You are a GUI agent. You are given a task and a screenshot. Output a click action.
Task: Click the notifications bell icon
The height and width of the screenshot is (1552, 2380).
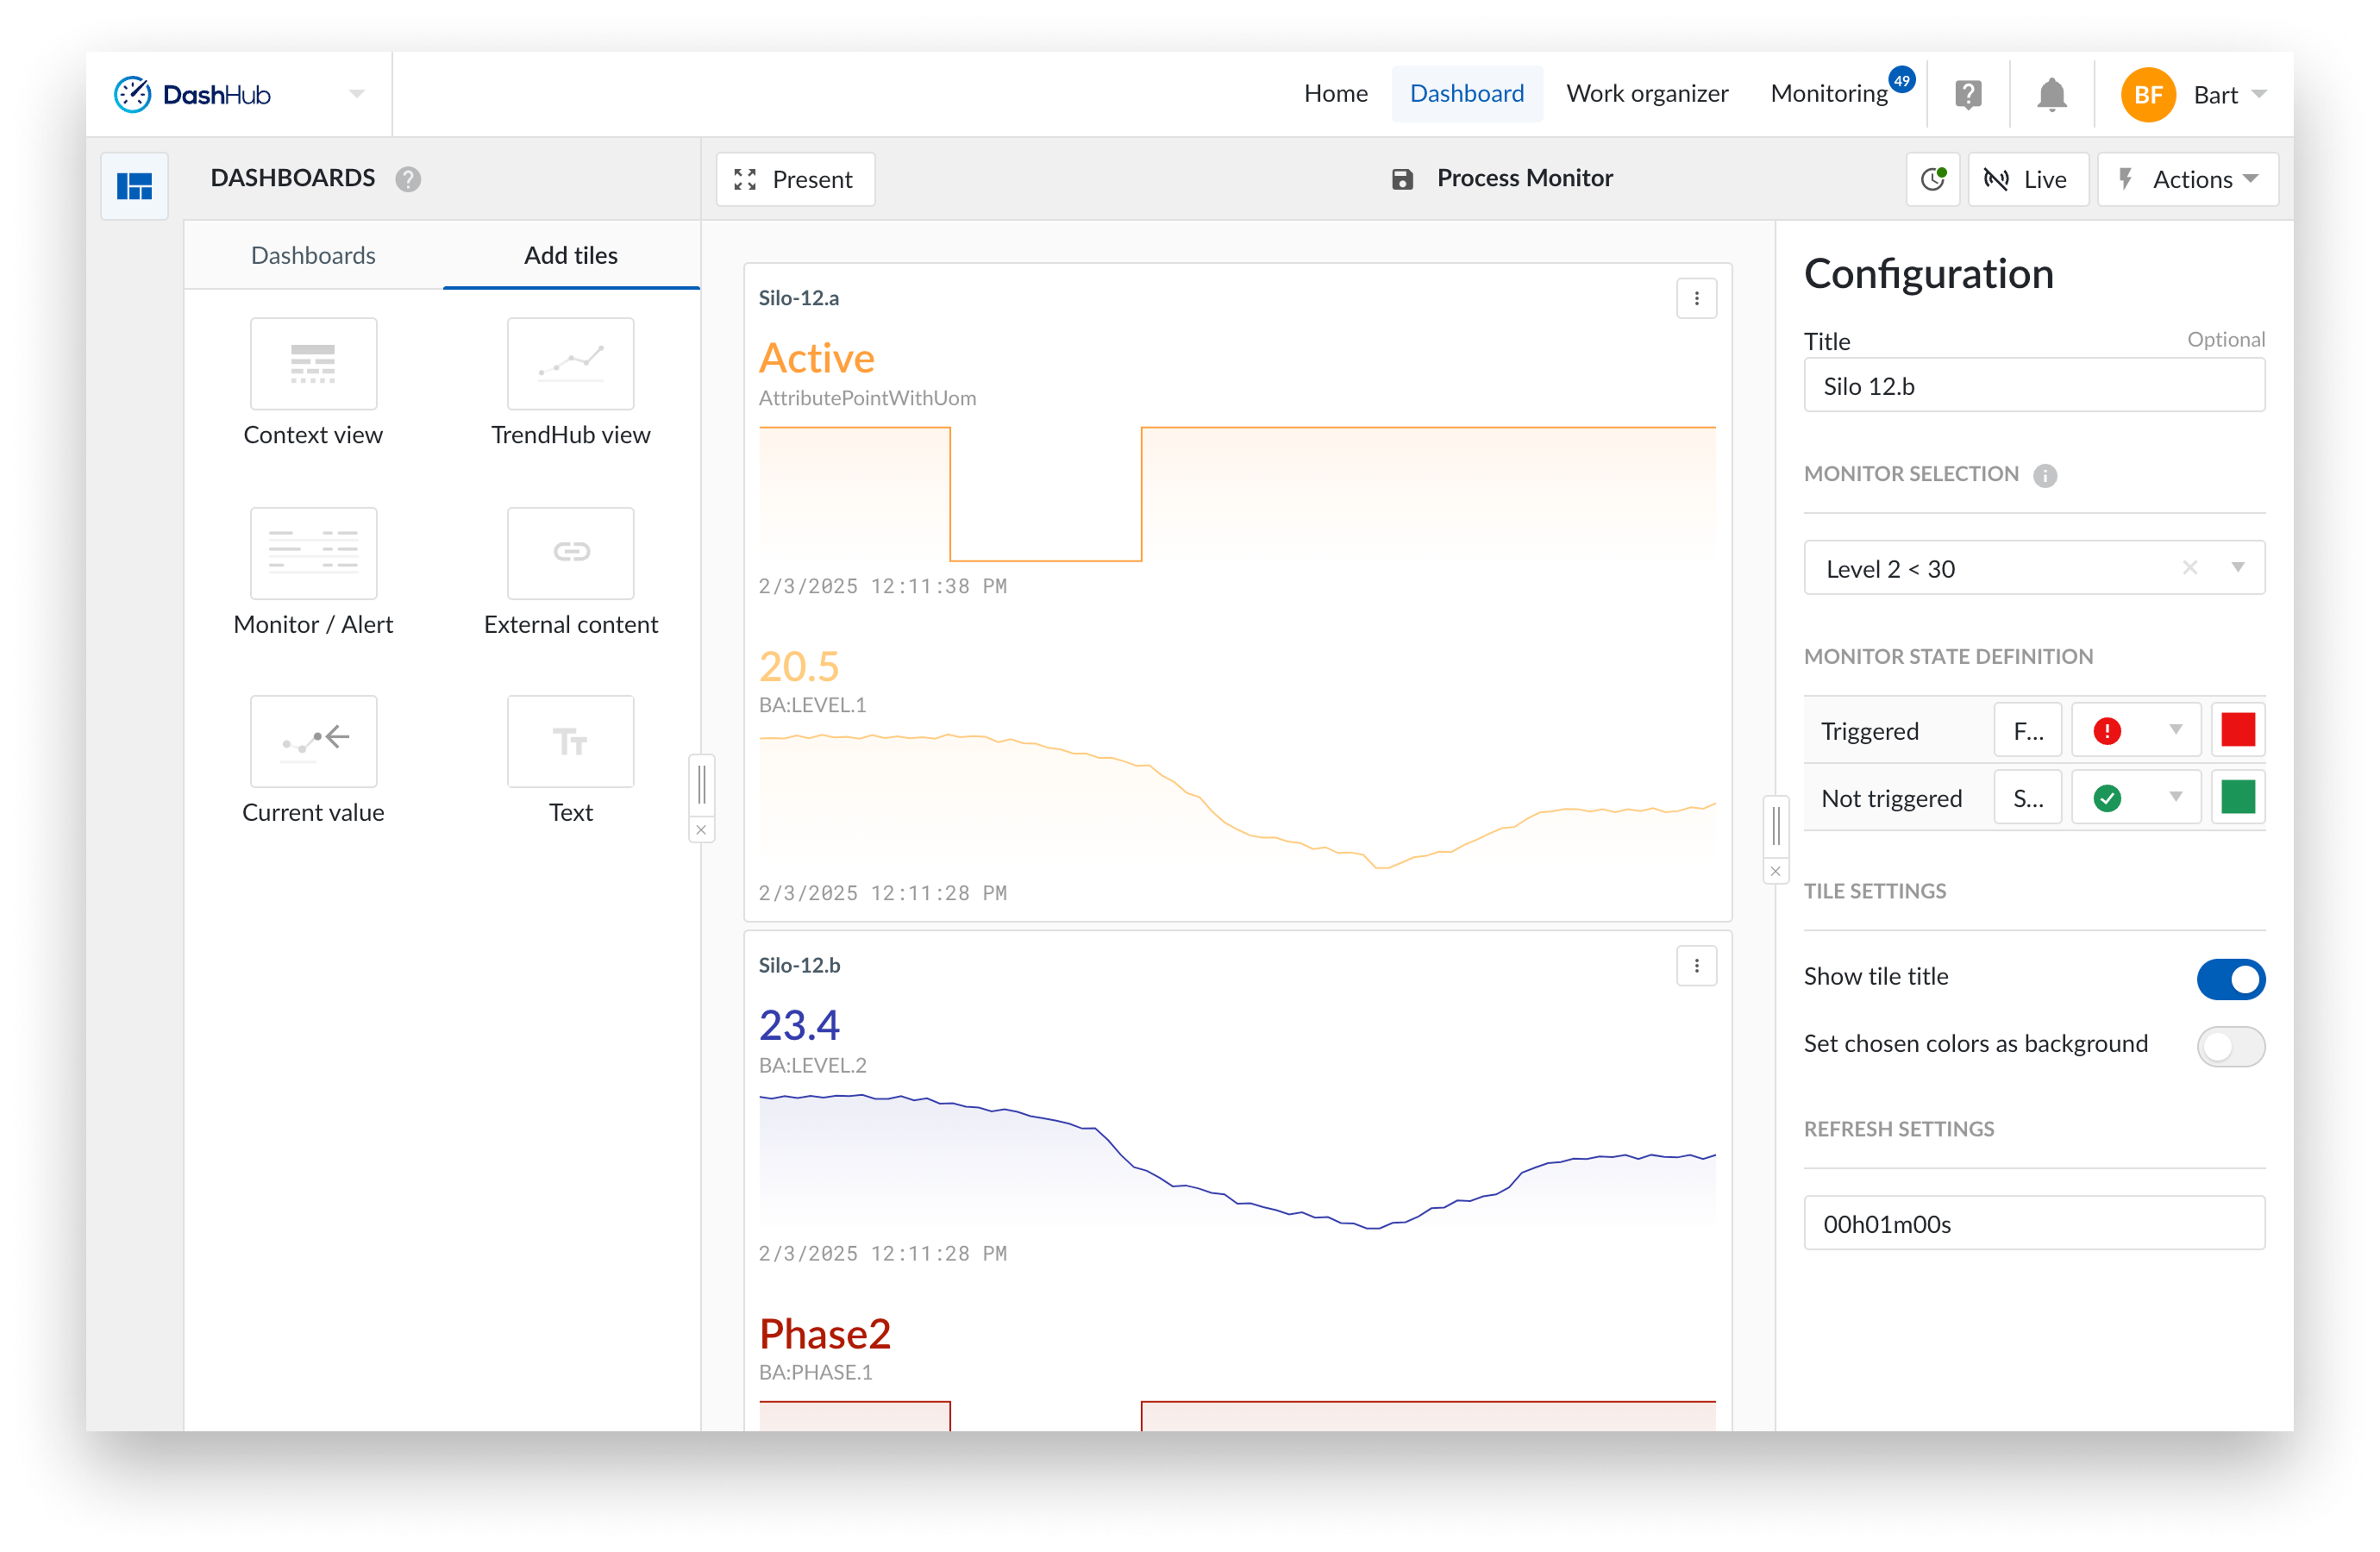pyautogui.click(x=2051, y=95)
